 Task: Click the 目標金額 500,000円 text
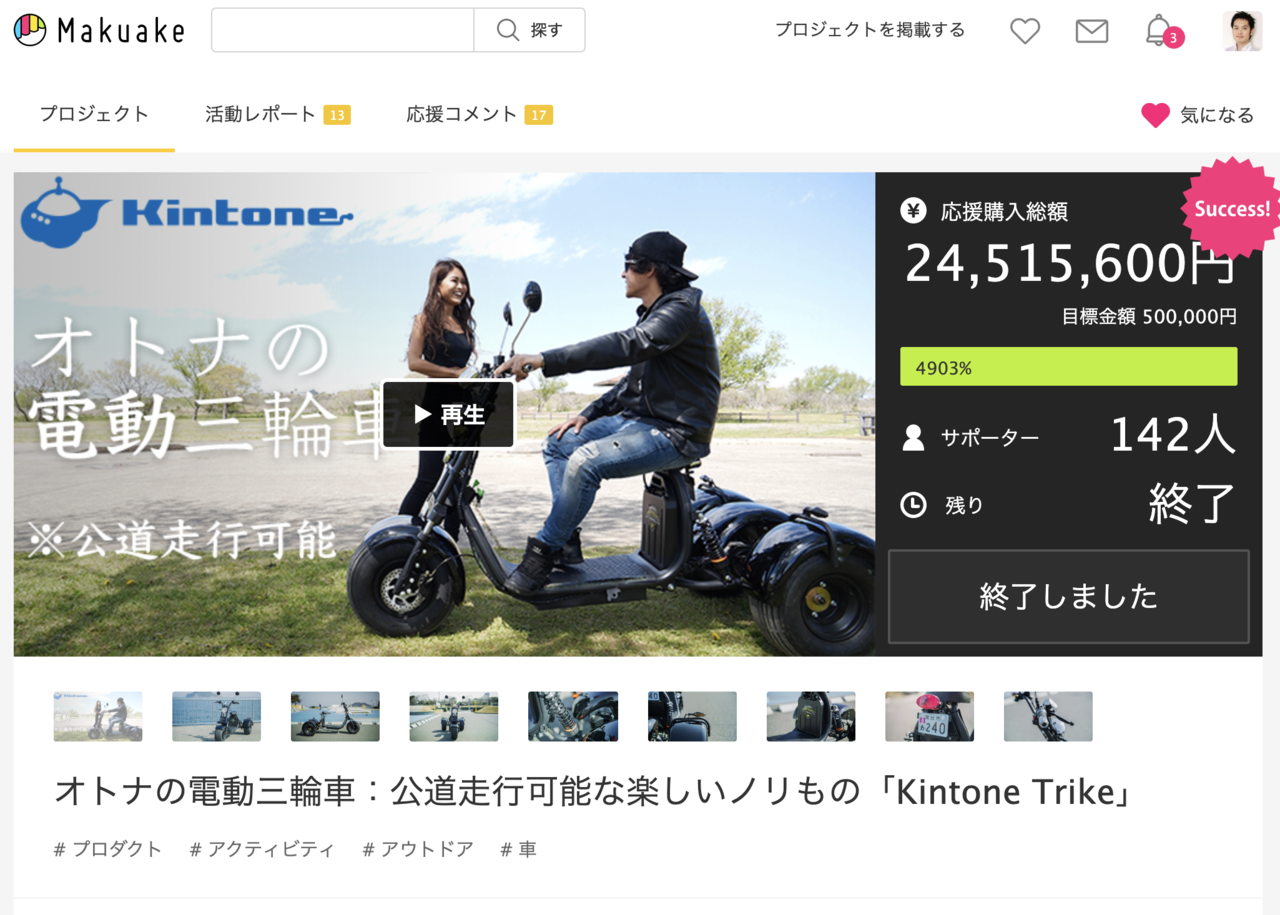pos(1149,317)
